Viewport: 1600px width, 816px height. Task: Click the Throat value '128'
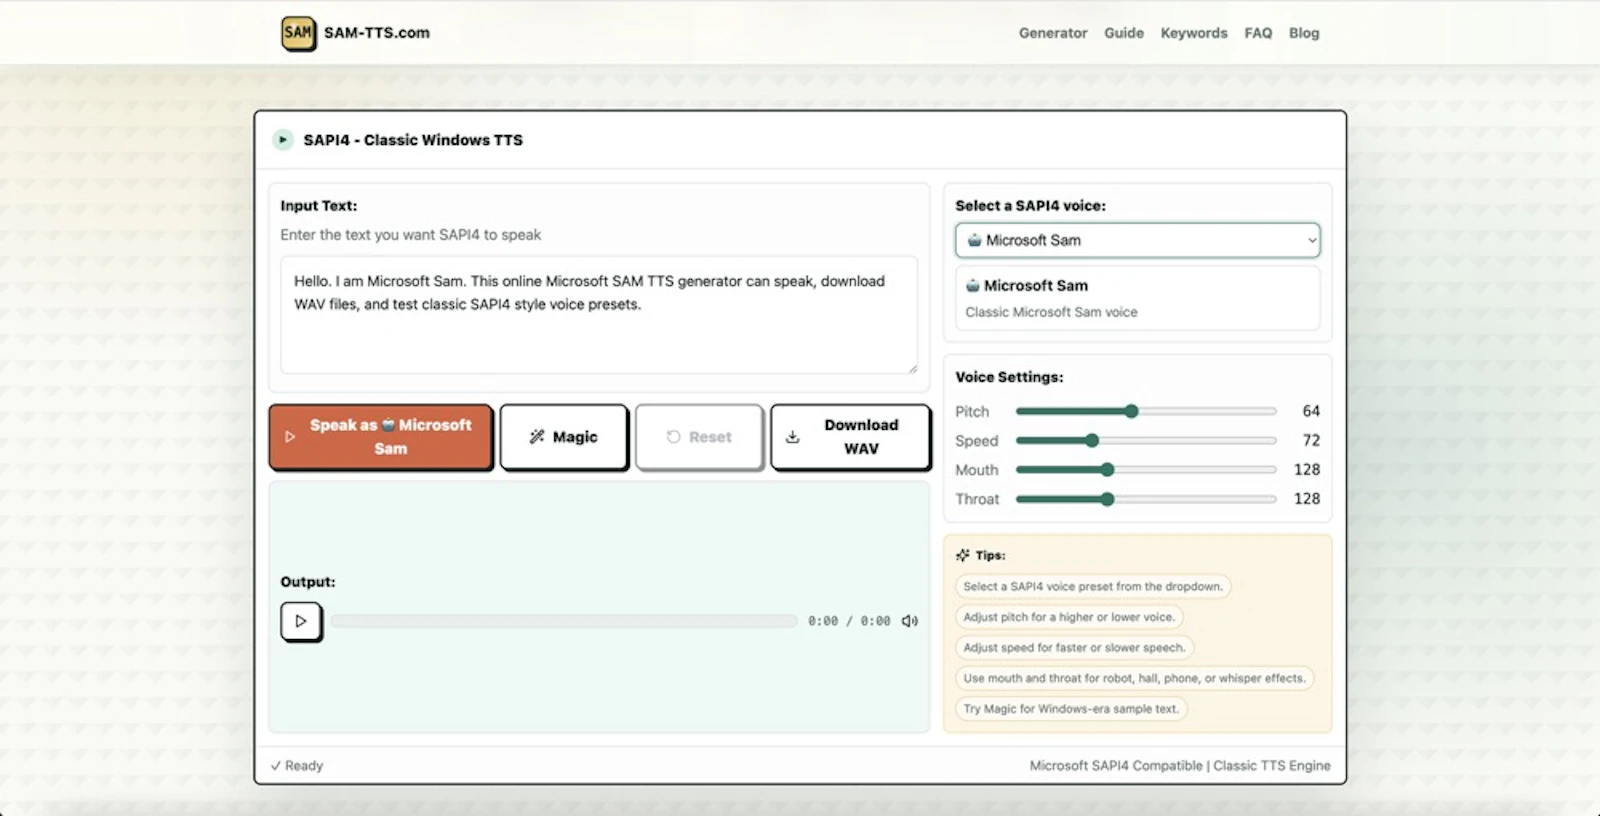click(1307, 499)
